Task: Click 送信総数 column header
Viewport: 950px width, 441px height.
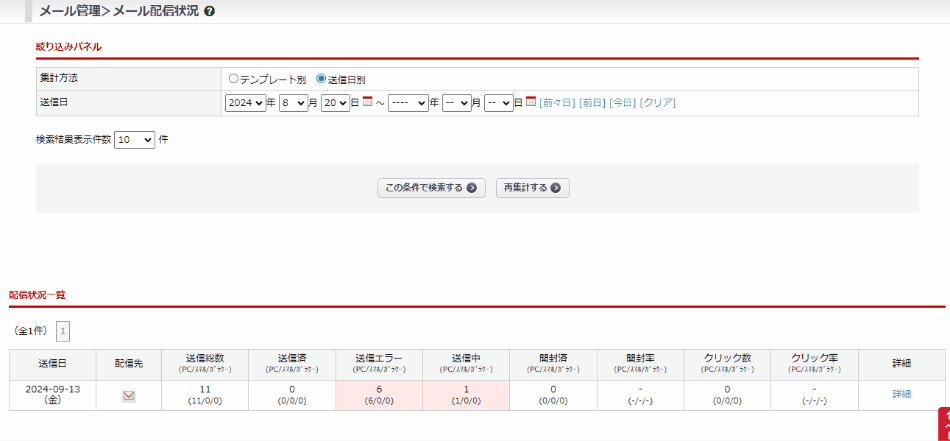Action: [x=205, y=363]
